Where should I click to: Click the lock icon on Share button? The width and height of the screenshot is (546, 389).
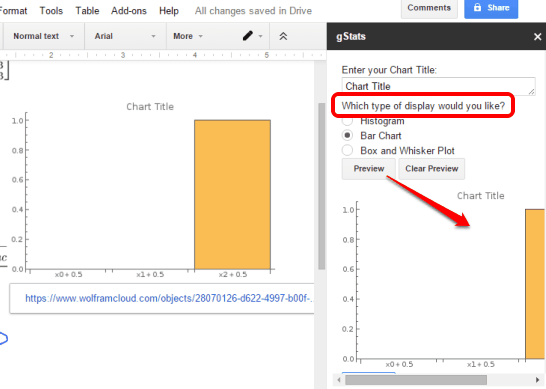477,7
